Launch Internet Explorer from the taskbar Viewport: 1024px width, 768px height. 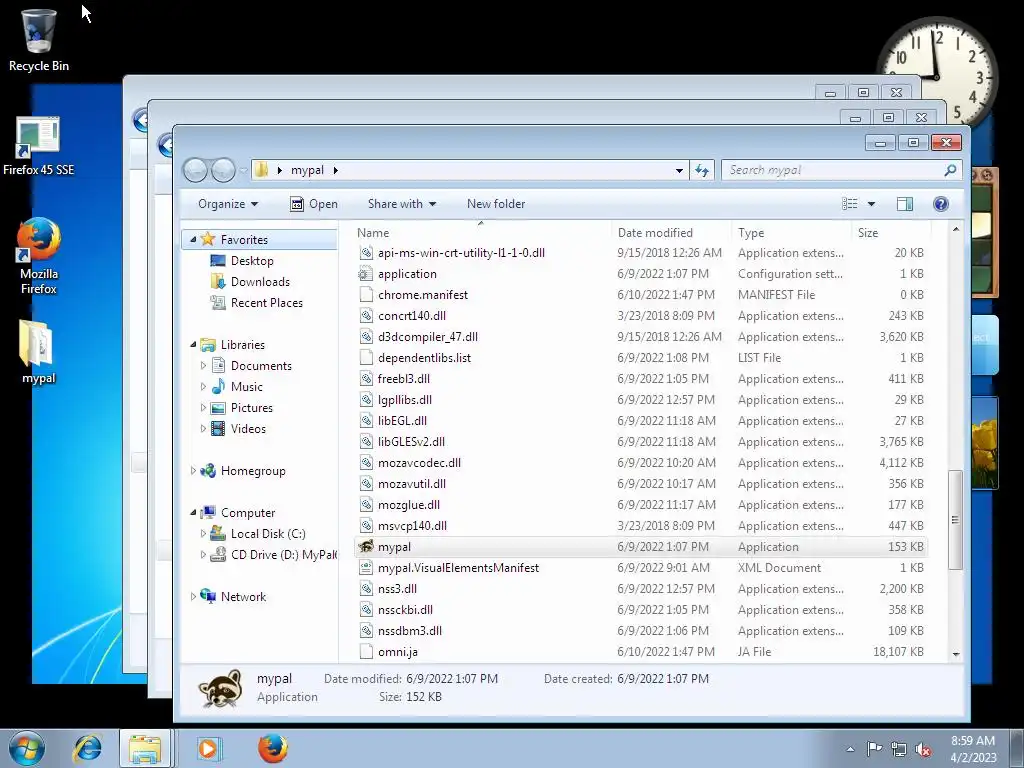tap(88, 748)
